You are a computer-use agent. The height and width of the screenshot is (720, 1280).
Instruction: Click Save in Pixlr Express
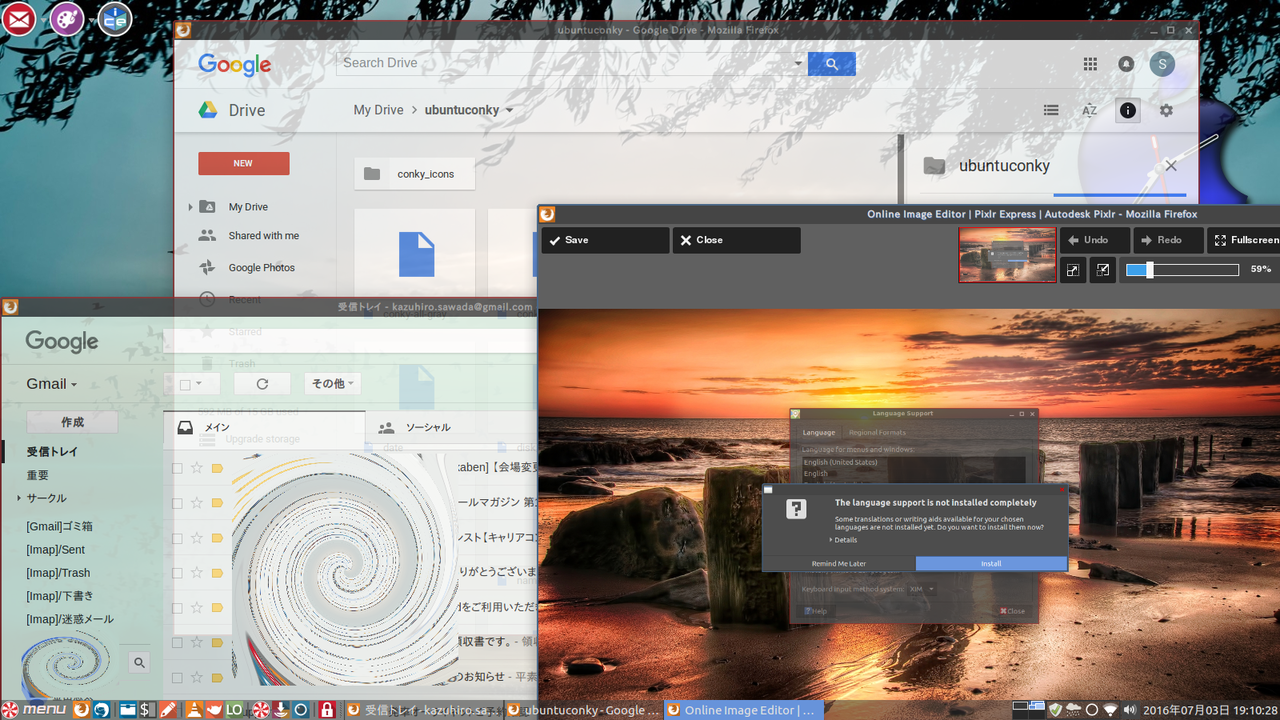pos(605,240)
